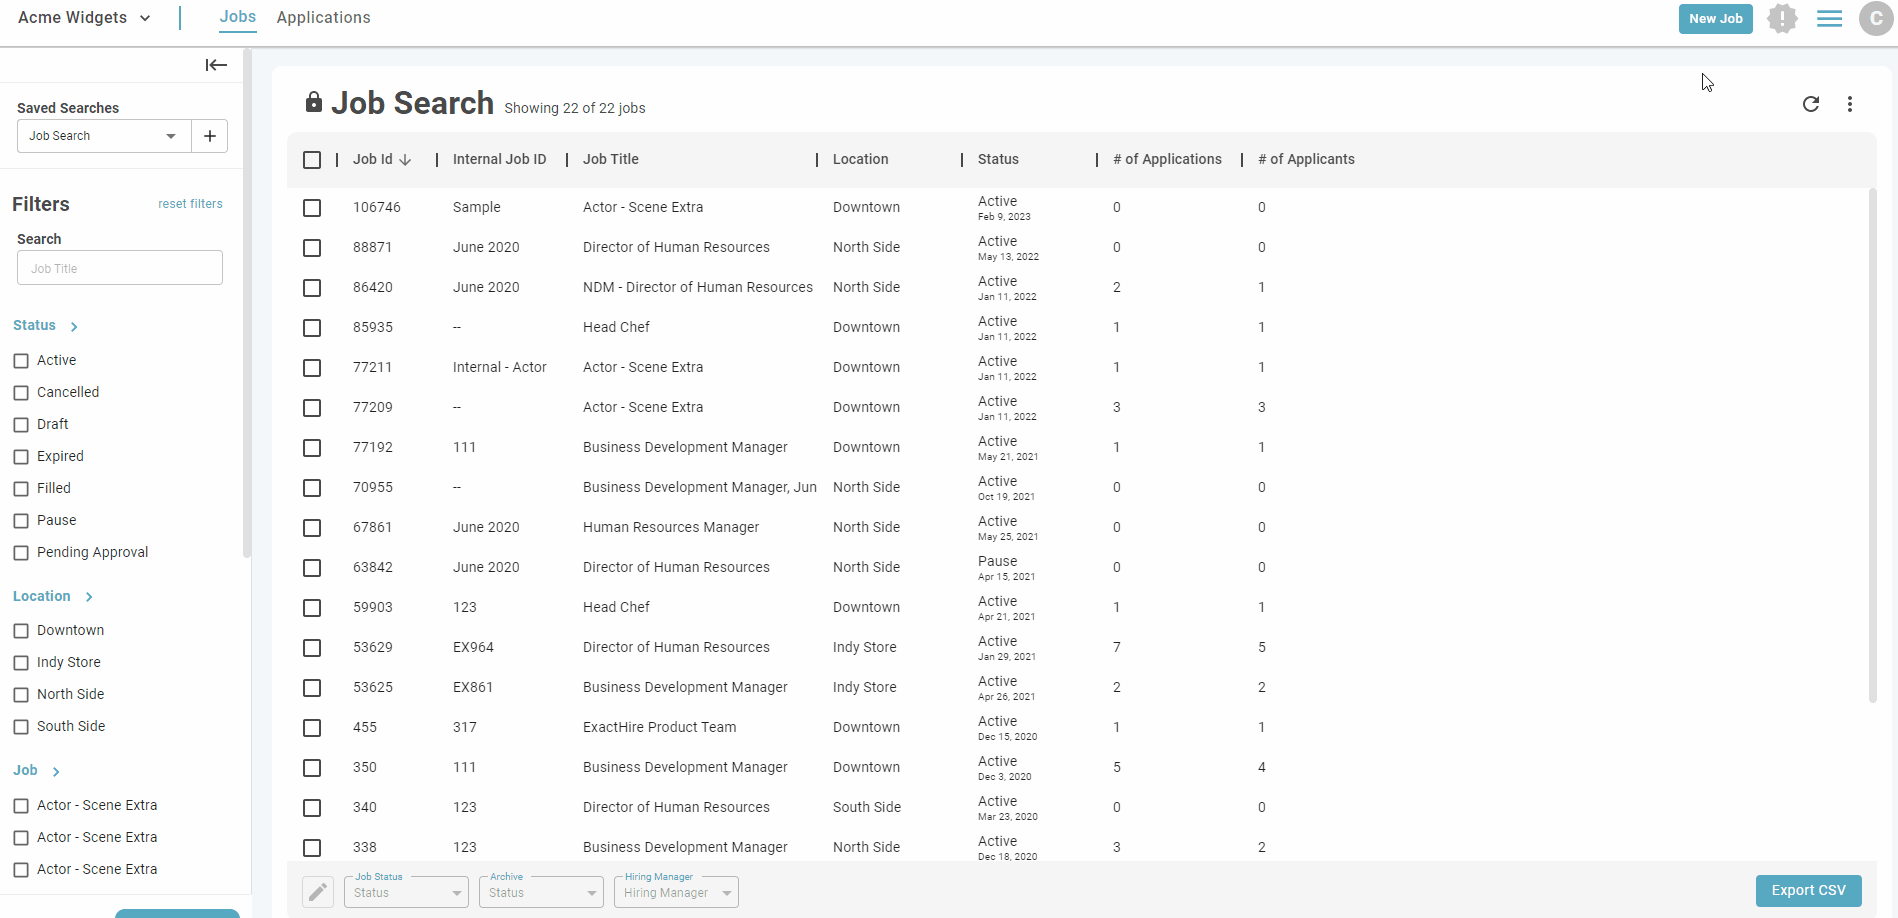Screen dimensions: 1898x918
Task: Select the checkbox for job 455
Action: [x=312, y=728]
